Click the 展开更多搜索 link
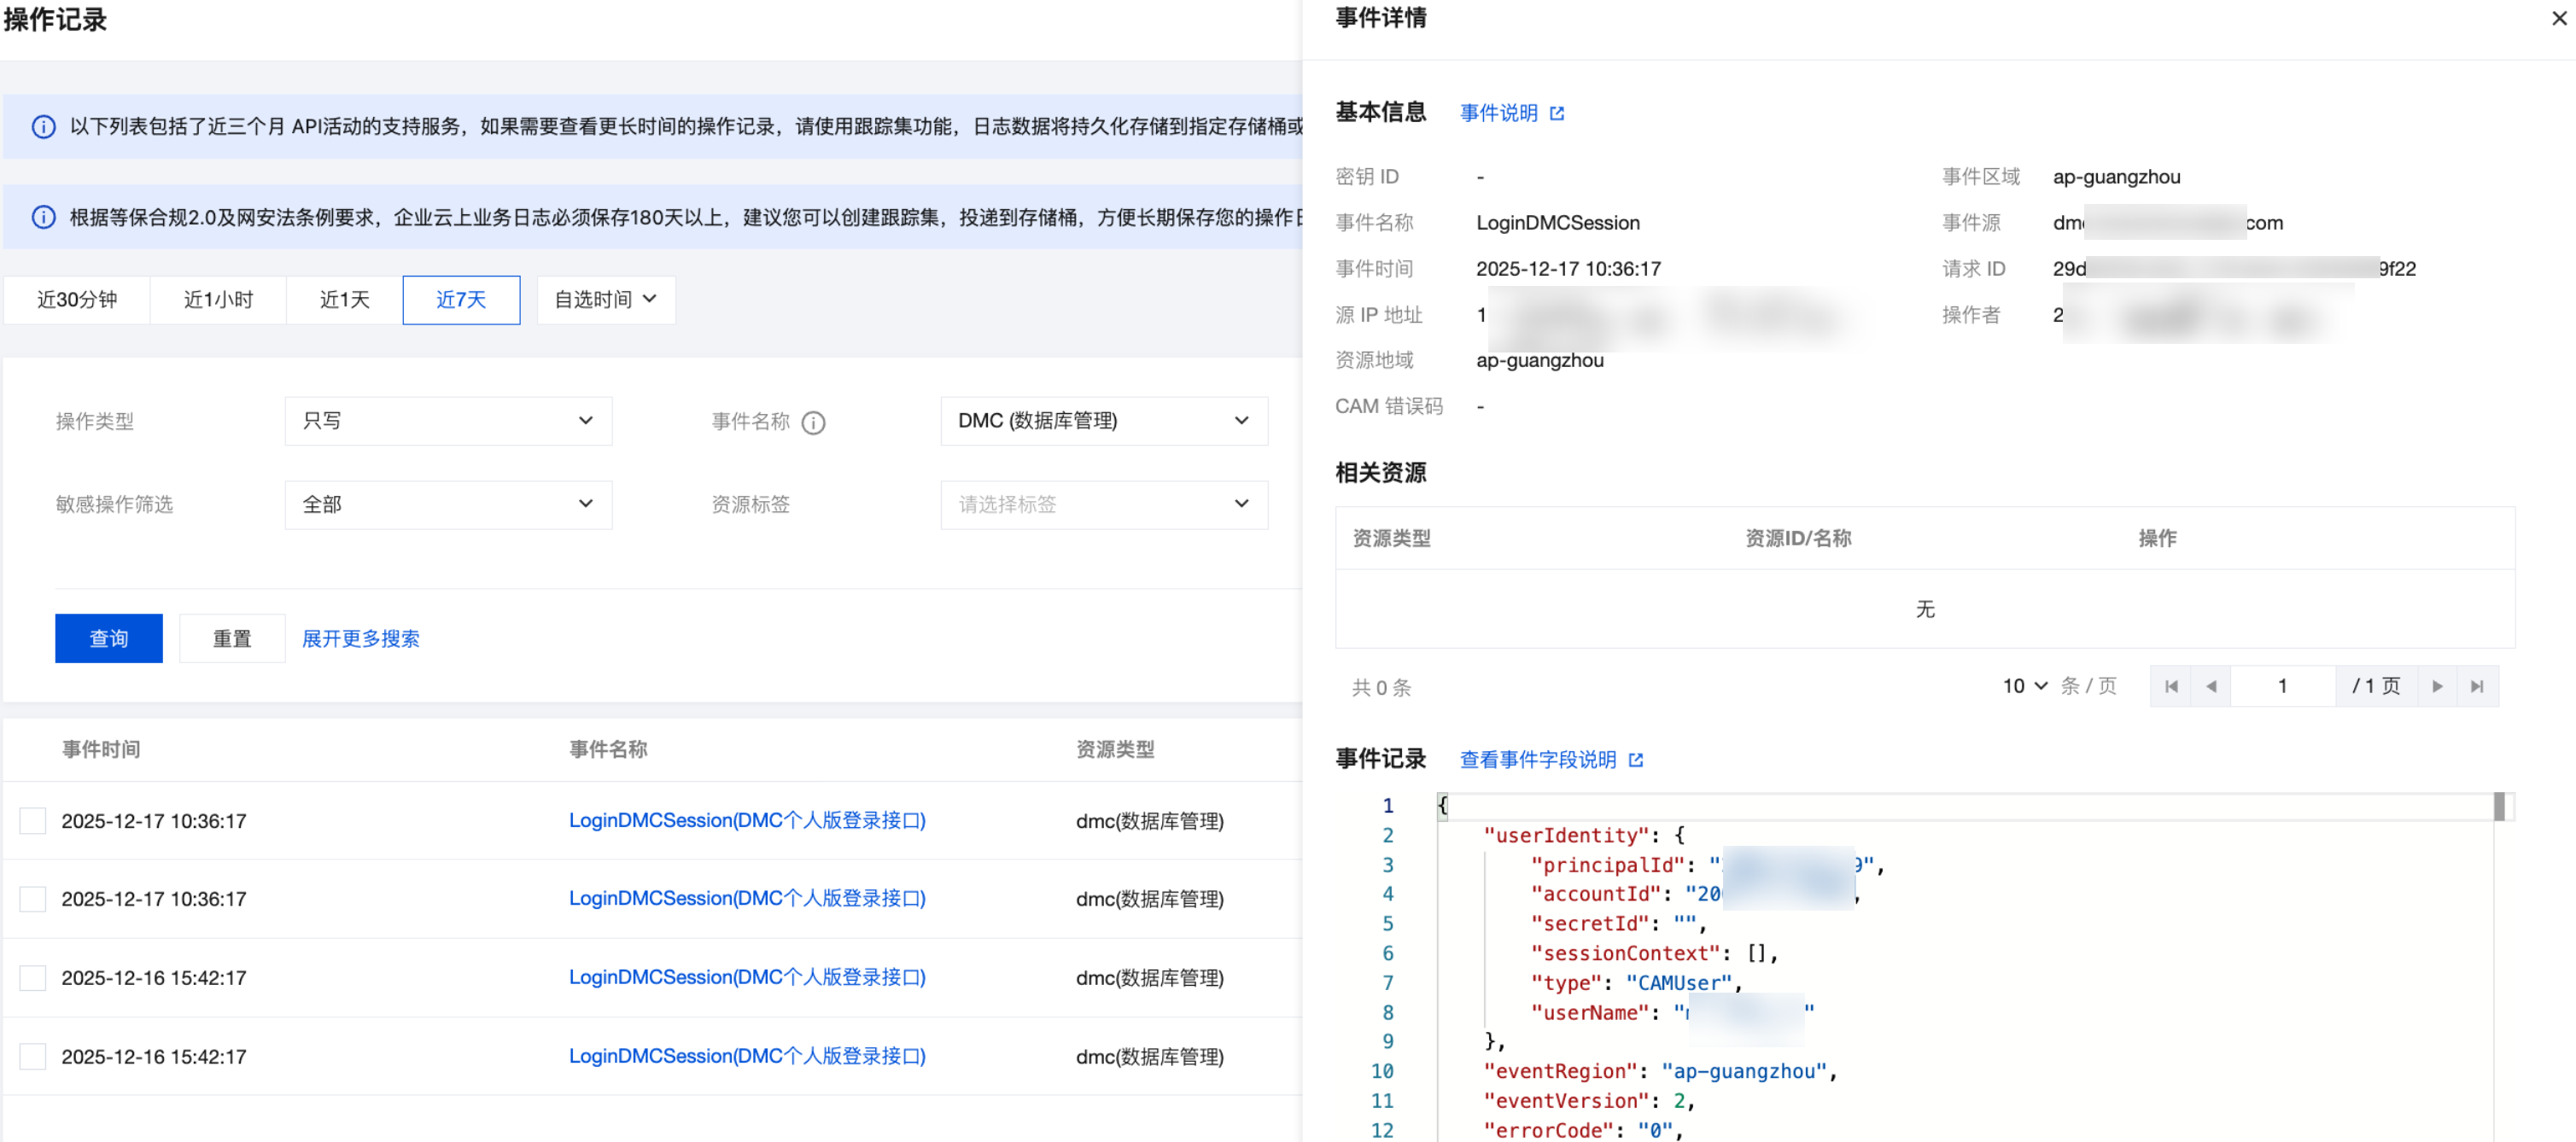Viewport: 2576px width, 1142px height. (360, 638)
